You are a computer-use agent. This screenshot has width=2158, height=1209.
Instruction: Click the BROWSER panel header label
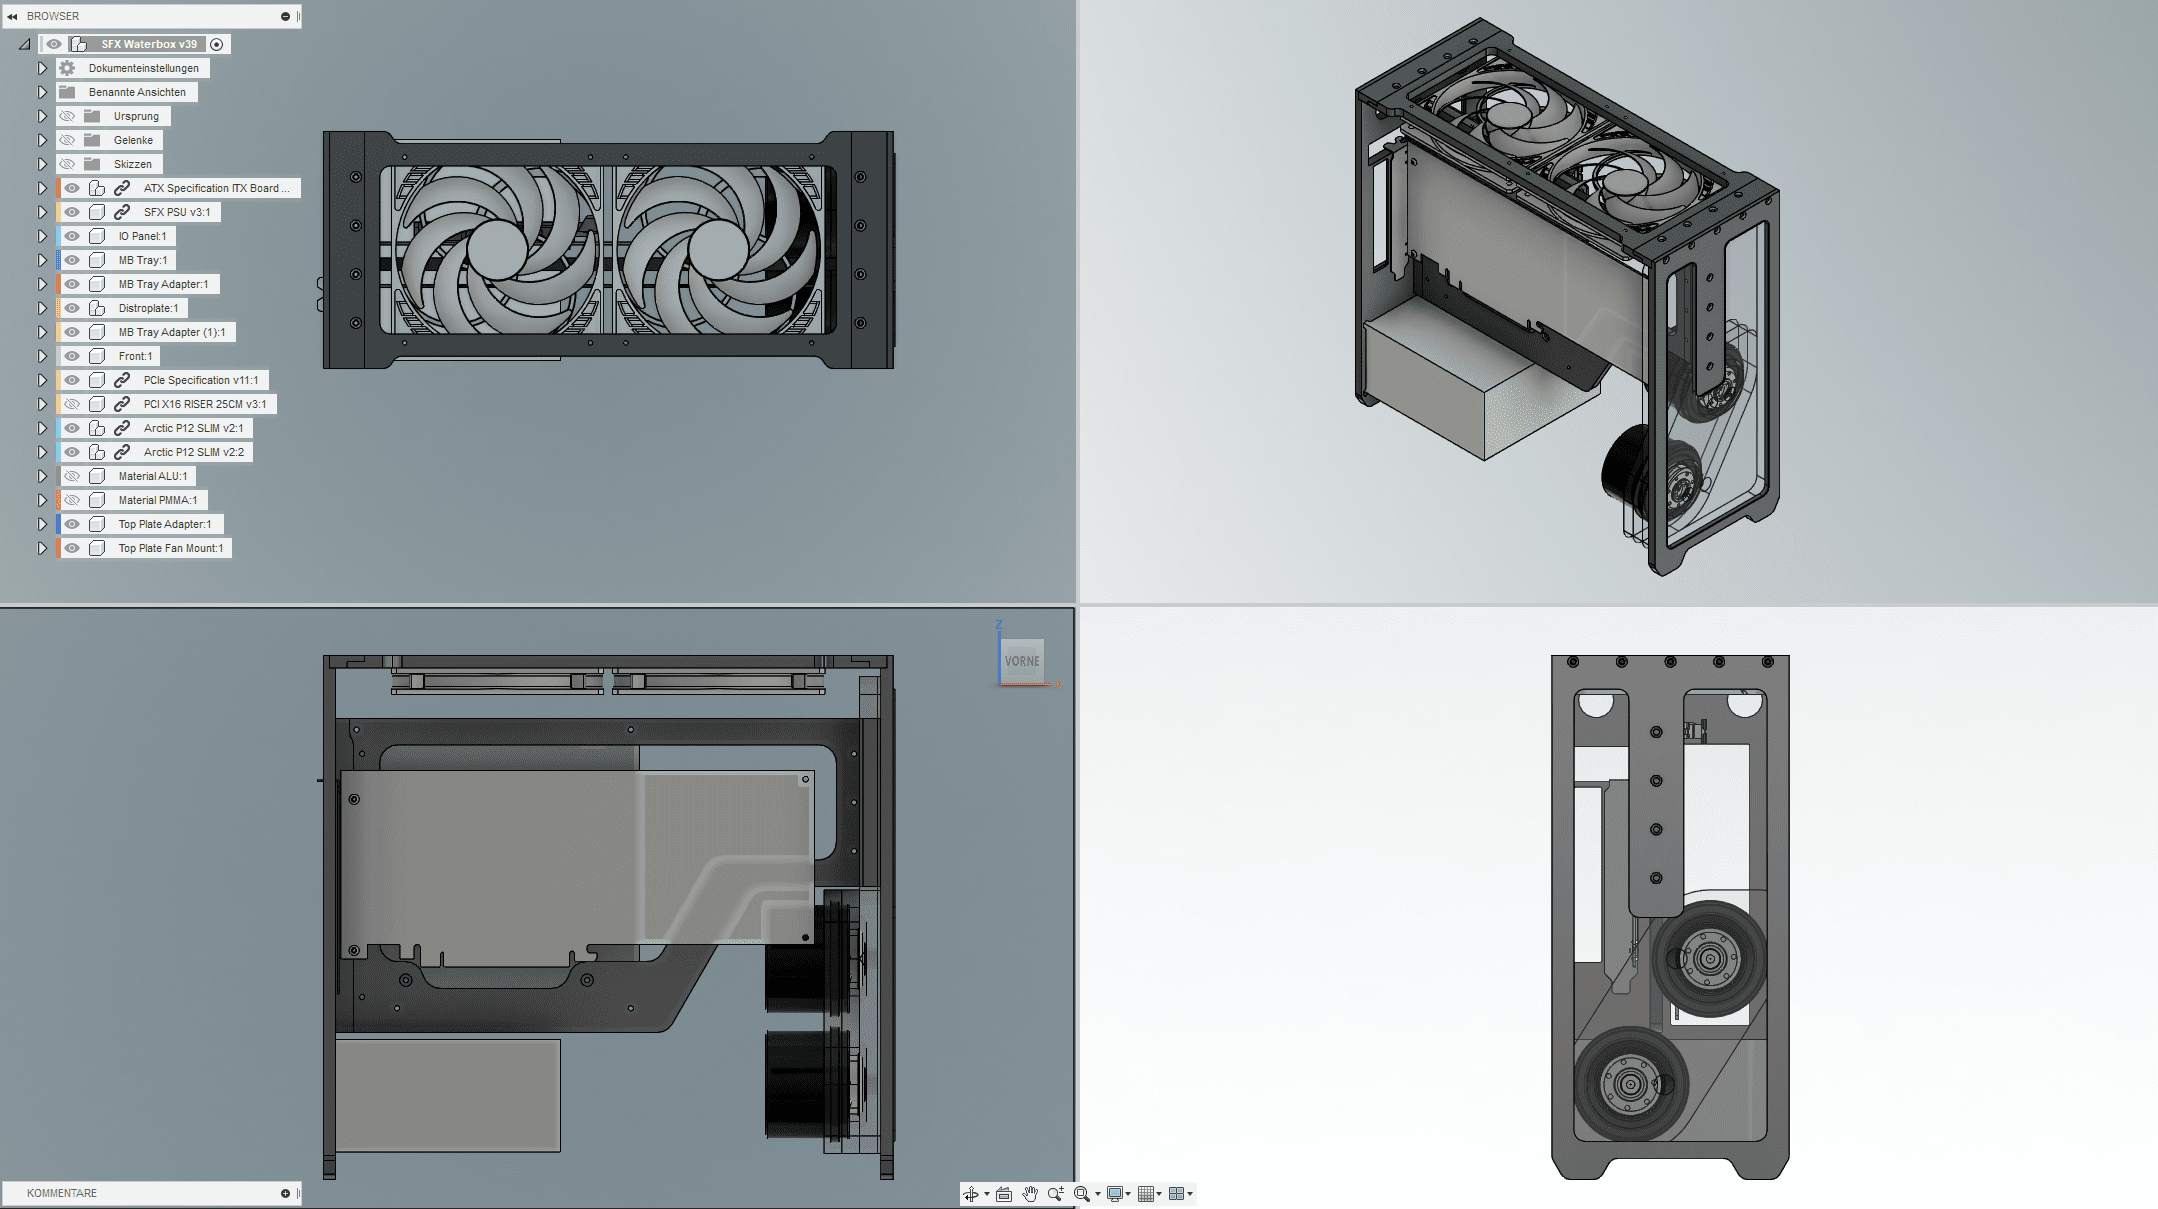53,16
